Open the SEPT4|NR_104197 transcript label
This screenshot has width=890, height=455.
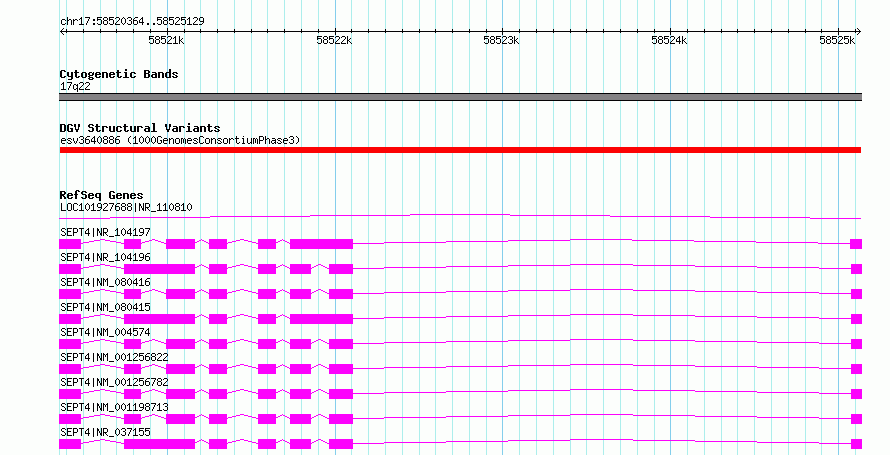click(105, 232)
